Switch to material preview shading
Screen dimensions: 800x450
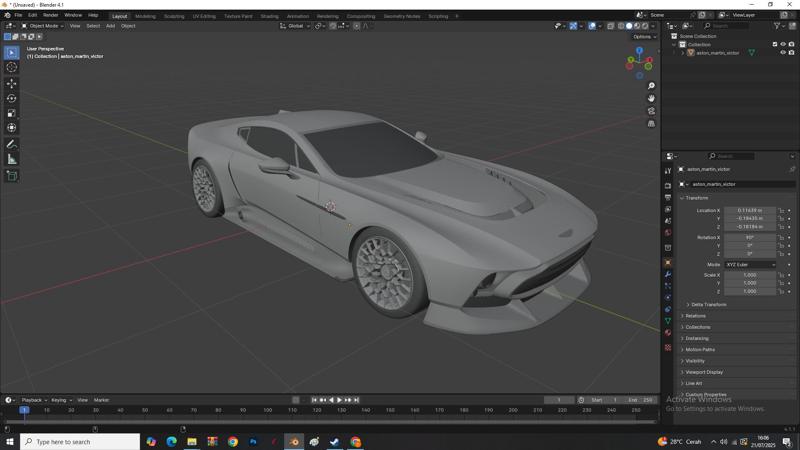[637, 26]
